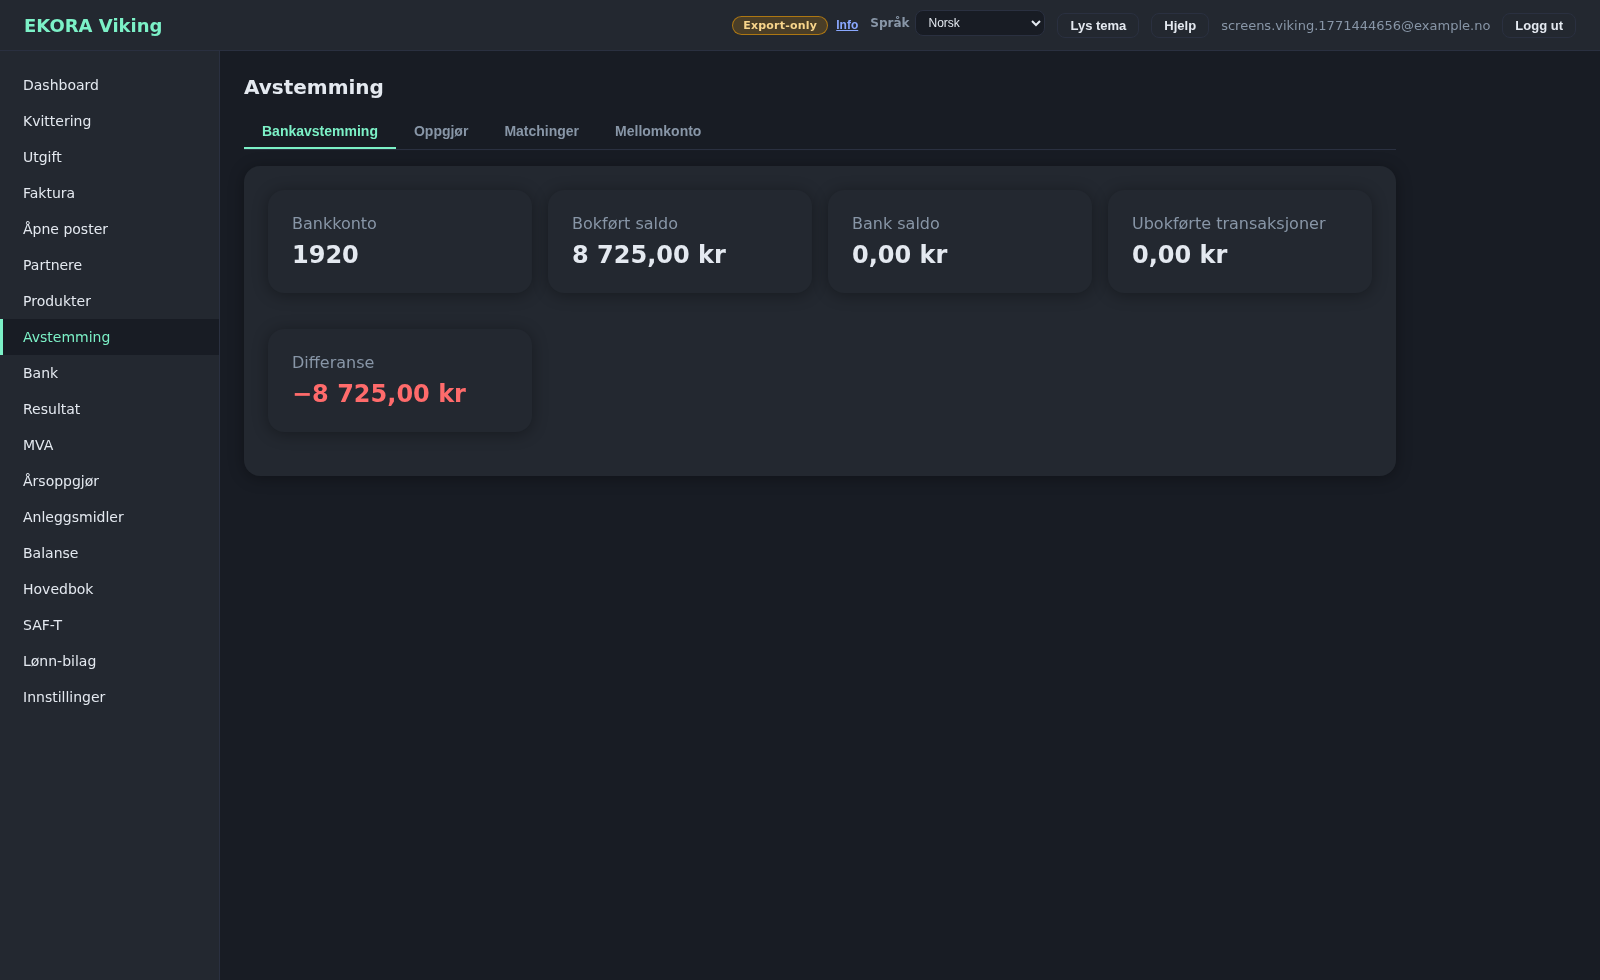
Task: Open the Matchinger tab
Action: tap(541, 131)
